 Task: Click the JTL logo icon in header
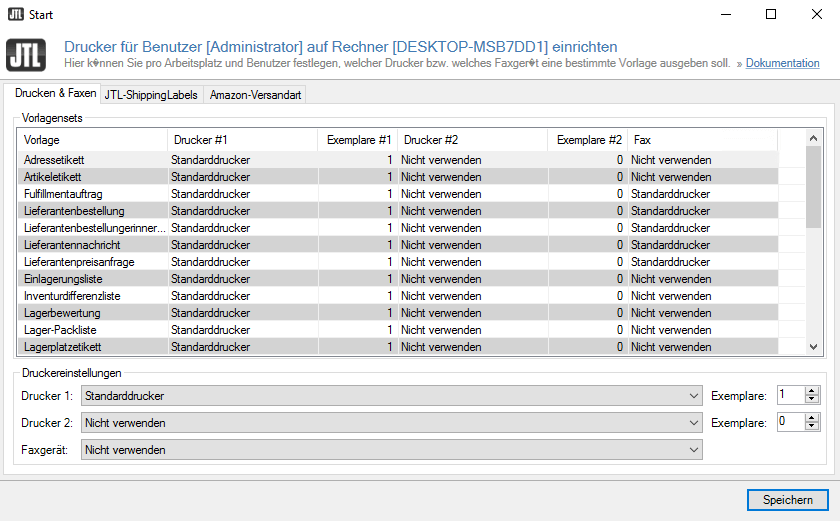coord(25,55)
